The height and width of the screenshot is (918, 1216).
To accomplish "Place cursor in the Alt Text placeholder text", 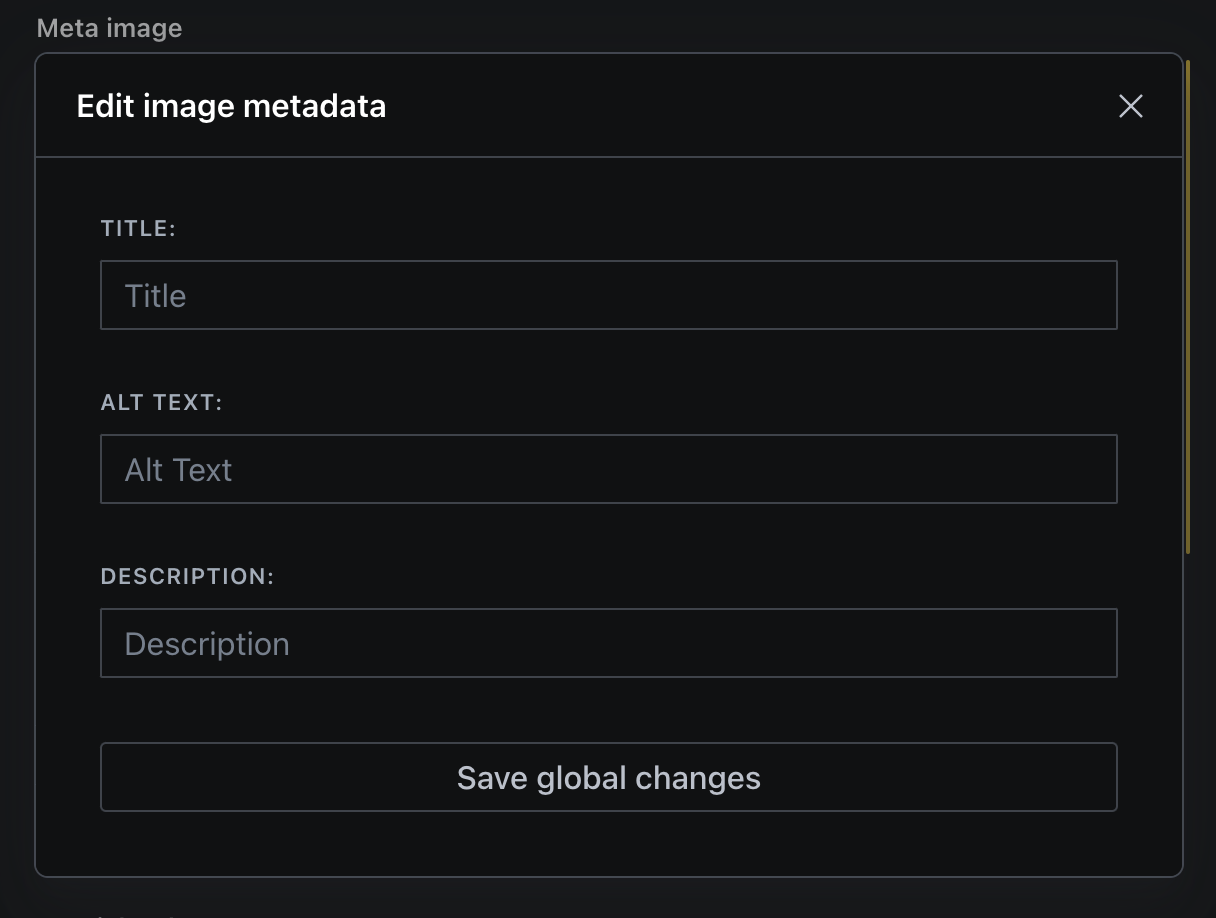I will (177, 468).
